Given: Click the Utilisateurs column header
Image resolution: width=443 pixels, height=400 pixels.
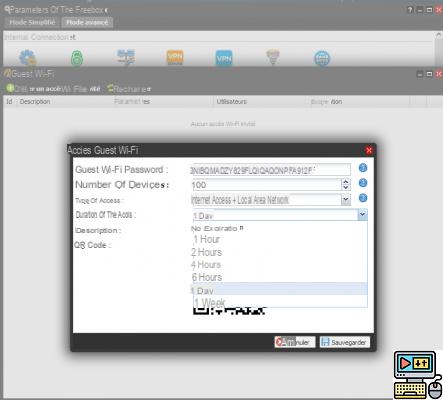Looking at the screenshot, I should click(x=232, y=101).
